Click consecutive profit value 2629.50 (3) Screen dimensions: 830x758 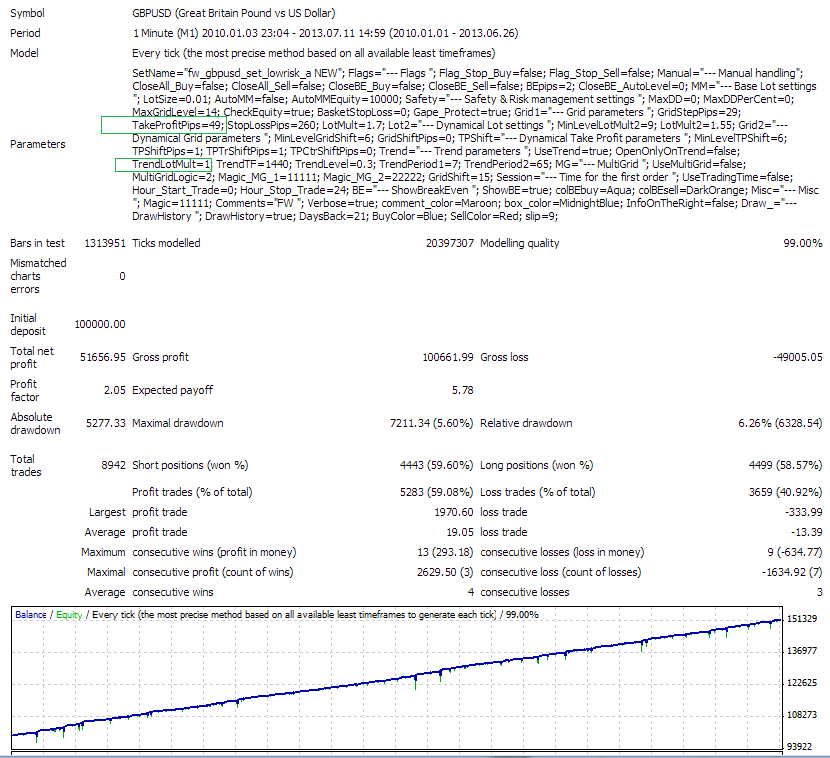[445, 572]
